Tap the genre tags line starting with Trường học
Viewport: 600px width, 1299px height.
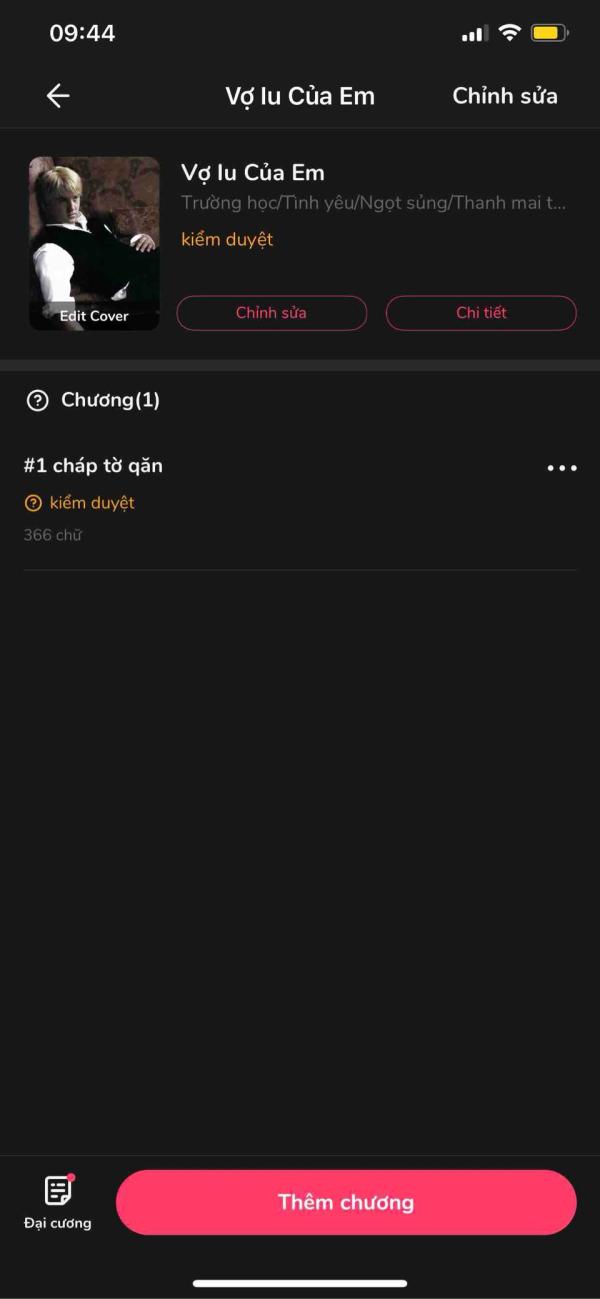pyautogui.click(x=373, y=203)
